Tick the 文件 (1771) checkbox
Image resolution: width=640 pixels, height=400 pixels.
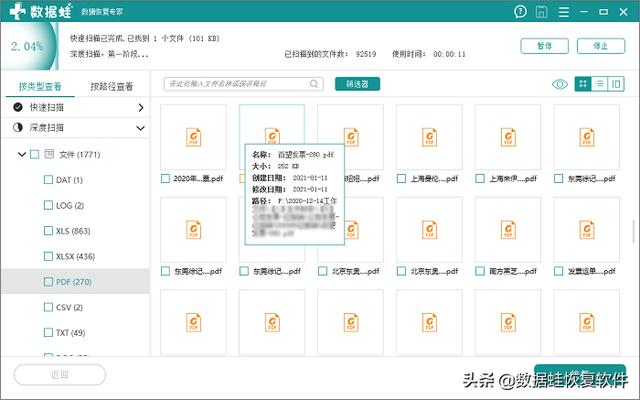[35, 154]
